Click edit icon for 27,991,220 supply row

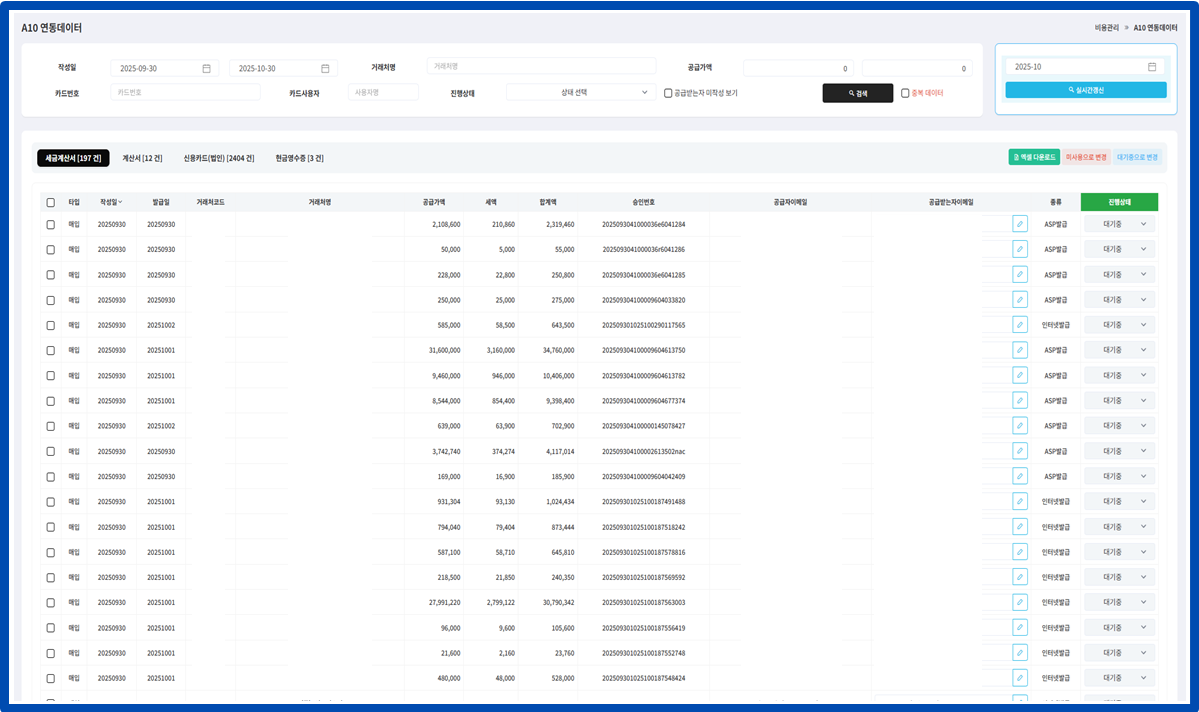[1019, 602]
